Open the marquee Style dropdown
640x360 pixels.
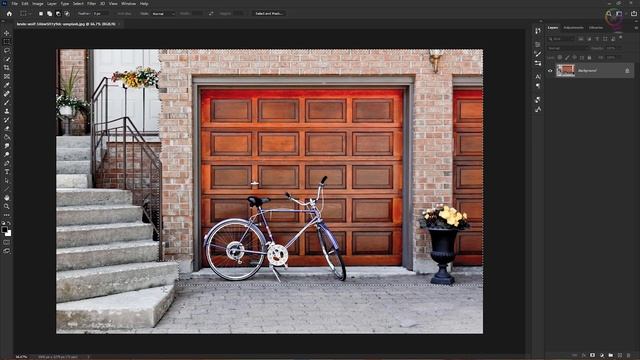(x=163, y=13)
